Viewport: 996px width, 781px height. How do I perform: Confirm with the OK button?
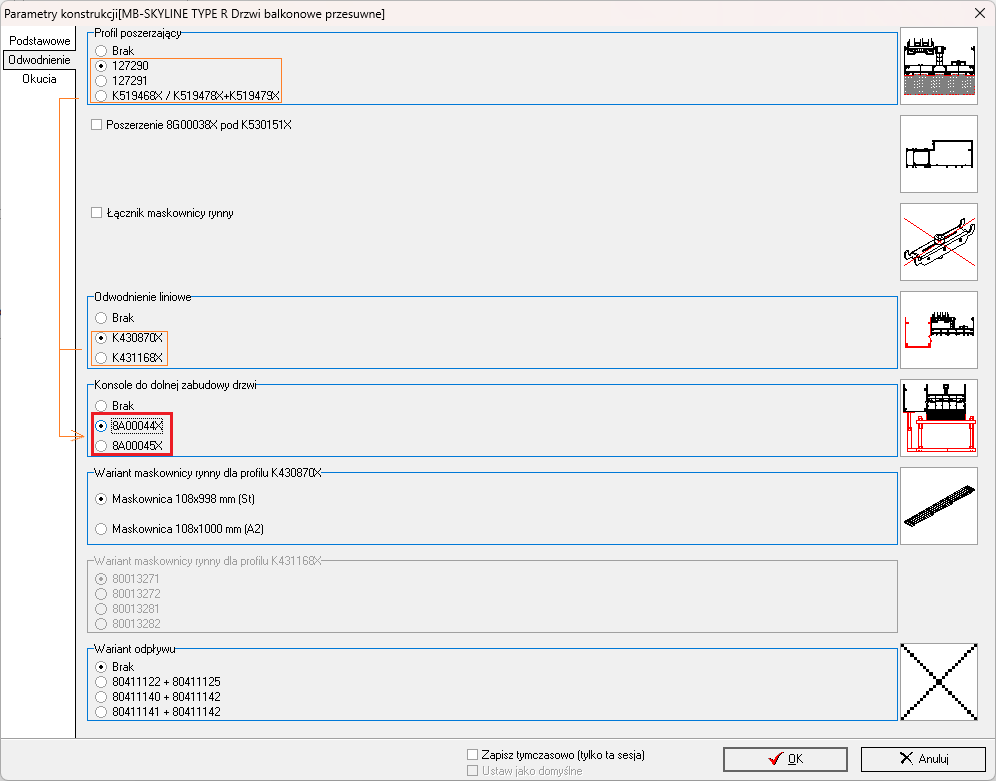coord(785,759)
